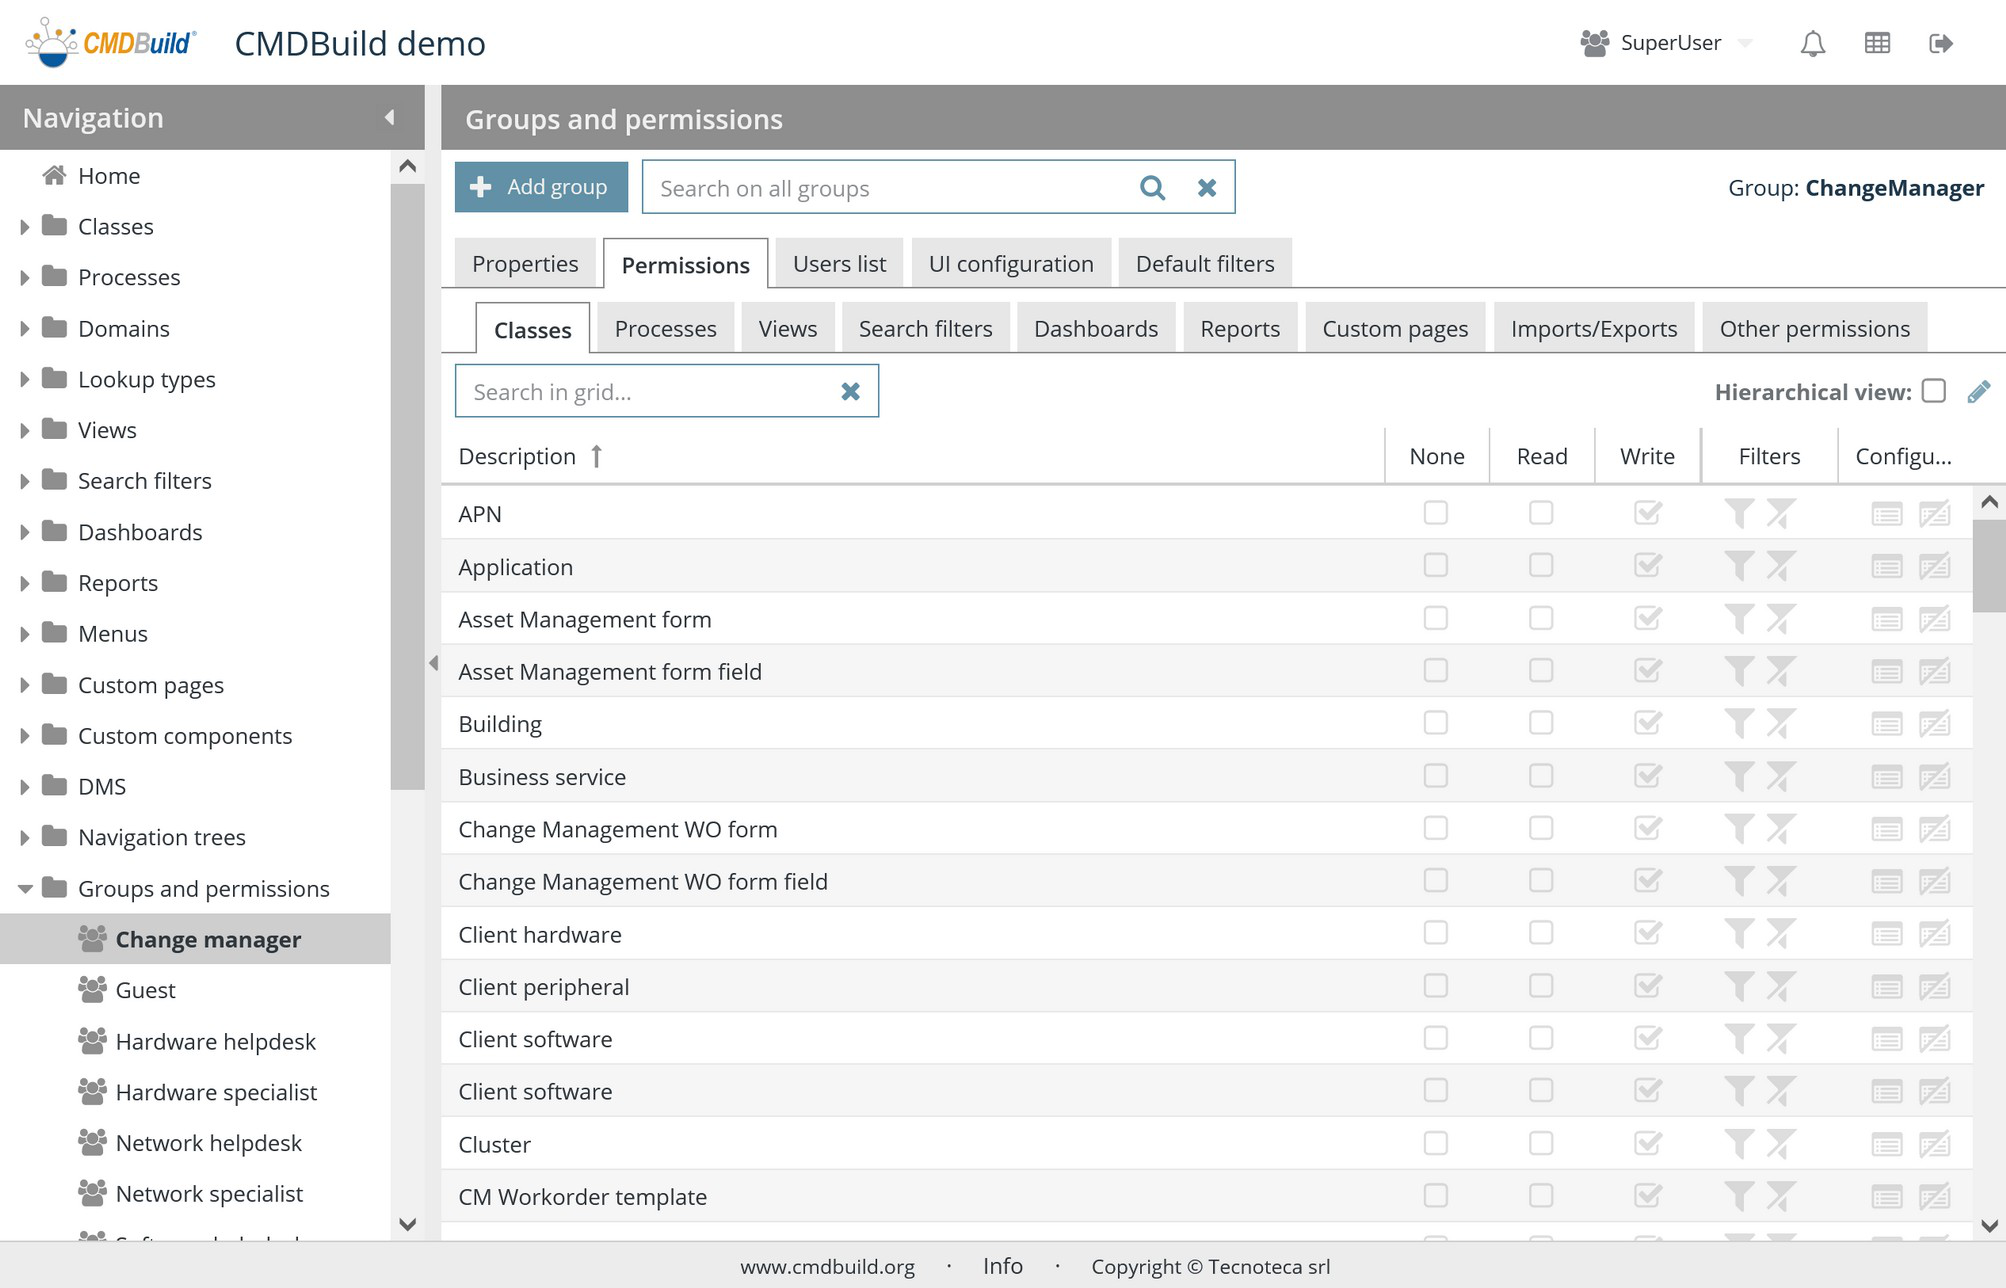Open the grid menu icon in header
Screen dimensions: 2006x1288
(1877, 43)
